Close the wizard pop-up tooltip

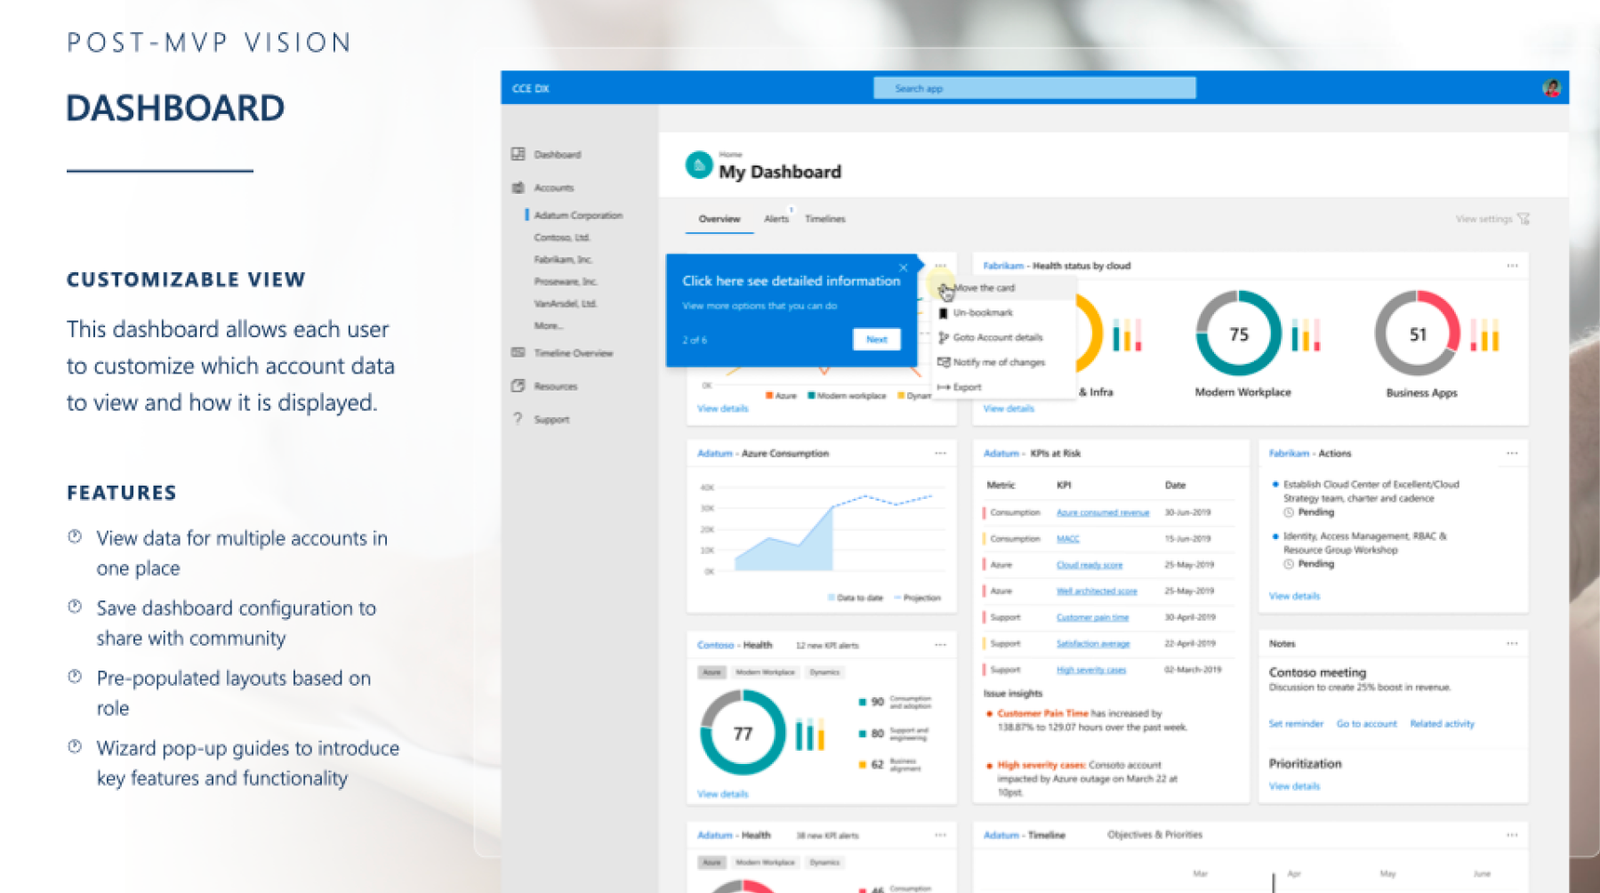click(903, 267)
